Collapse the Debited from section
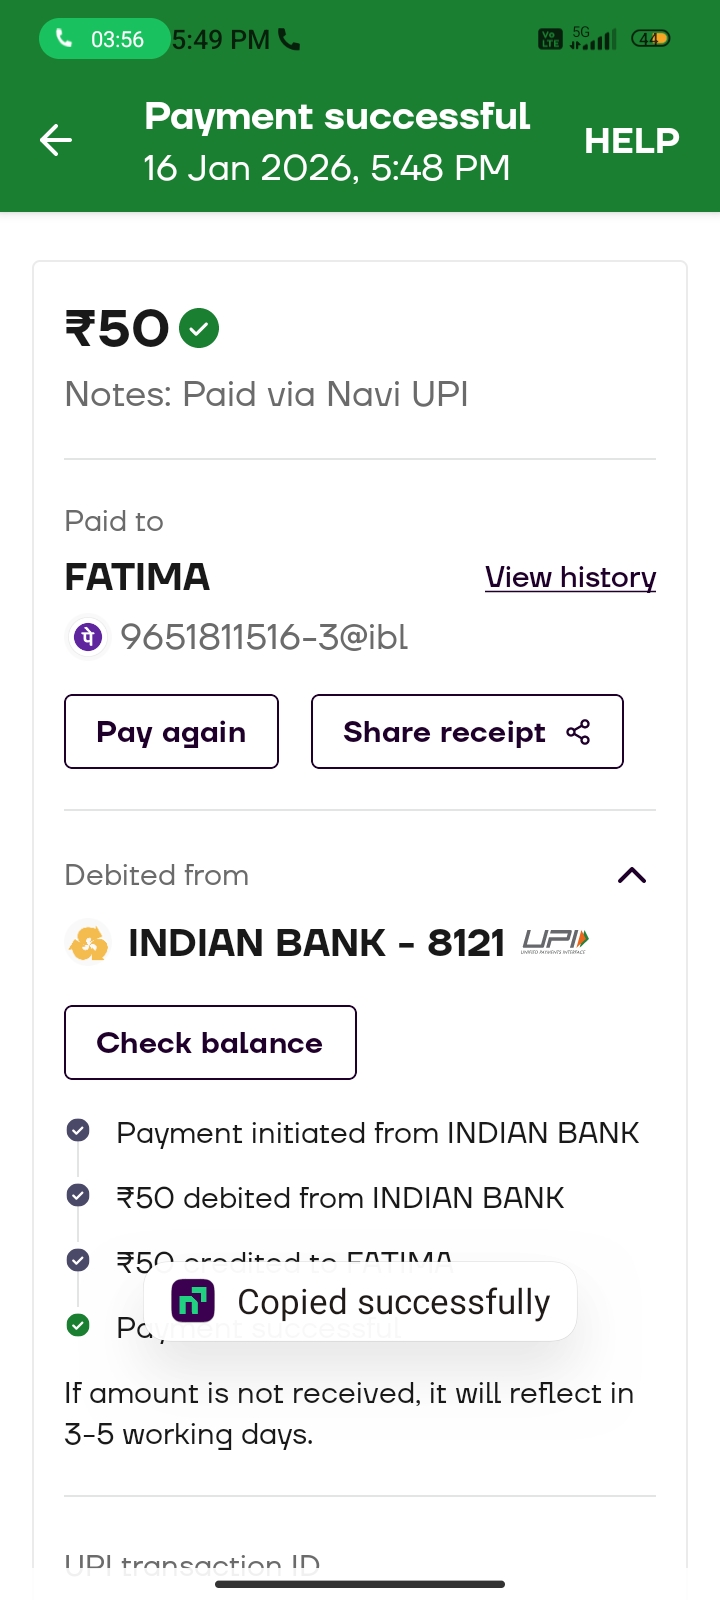 (632, 876)
